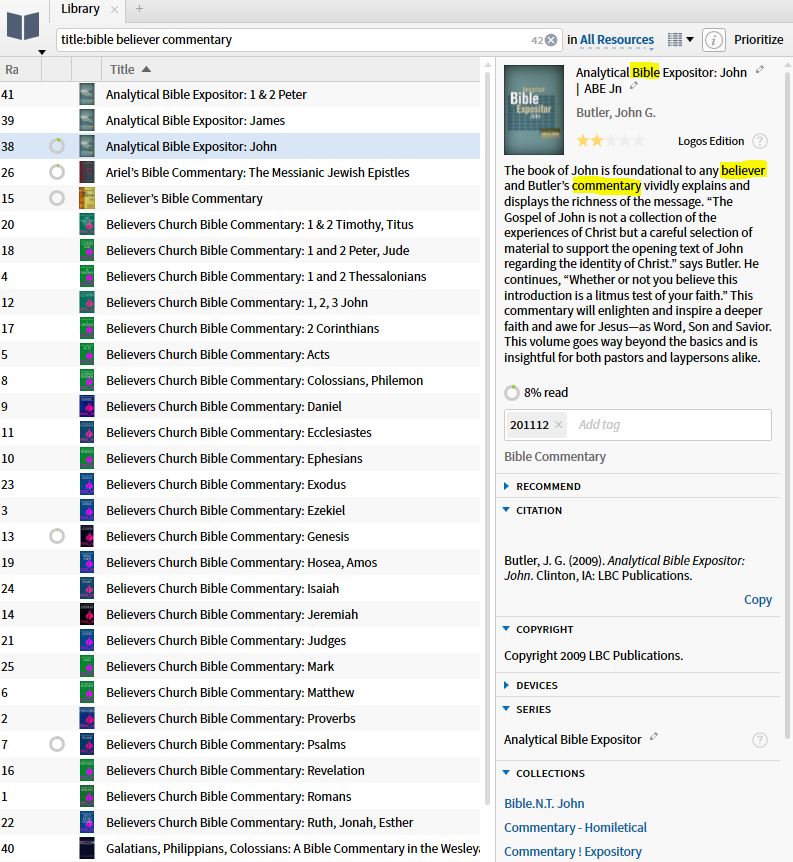Click the cover icon for Believer's Bible Commentary
The height and width of the screenshot is (862, 793).
[87, 198]
